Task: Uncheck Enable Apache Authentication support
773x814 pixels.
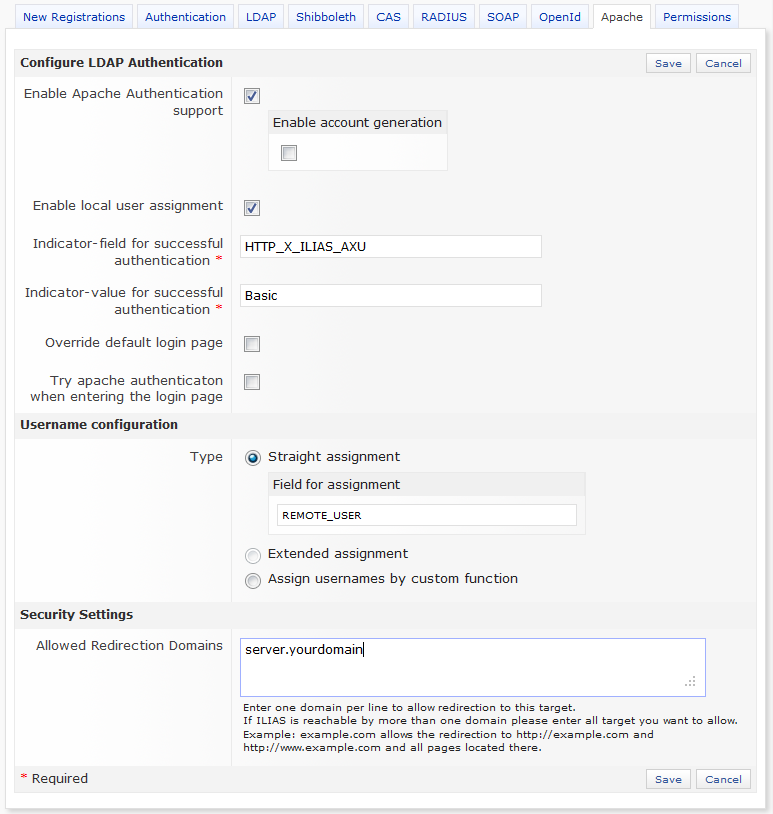Action: coord(252,96)
